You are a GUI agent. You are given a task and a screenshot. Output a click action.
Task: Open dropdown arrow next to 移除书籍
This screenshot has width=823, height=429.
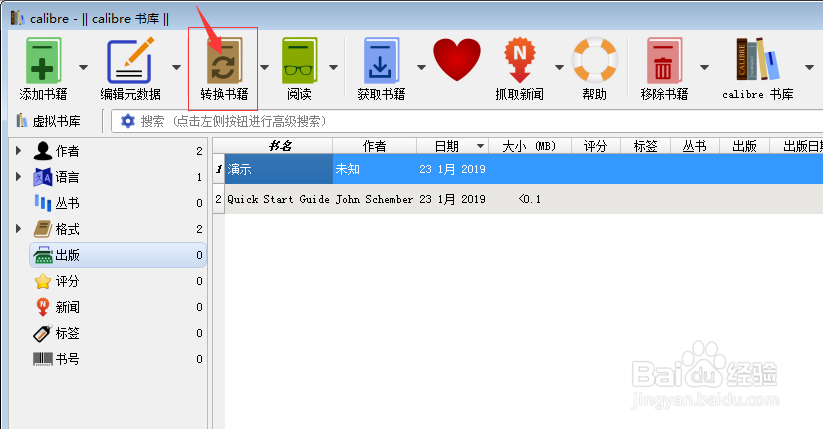(704, 67)
